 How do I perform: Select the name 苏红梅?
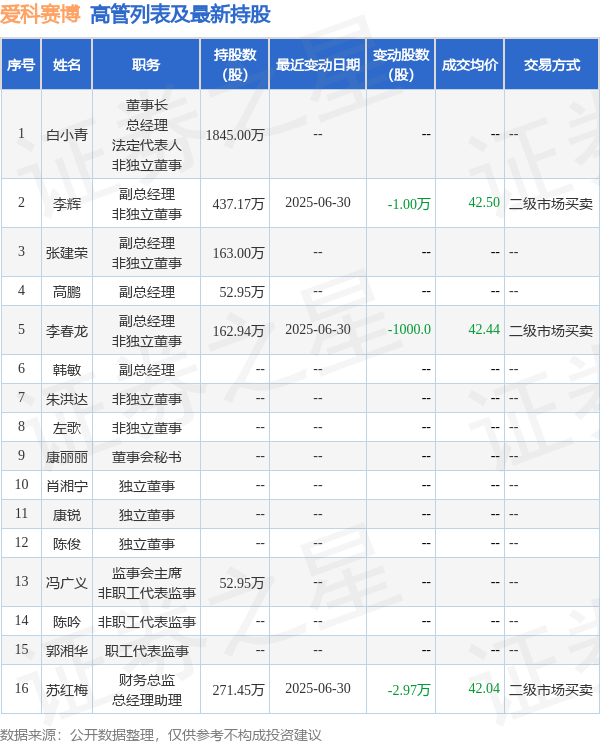[67, 690]
